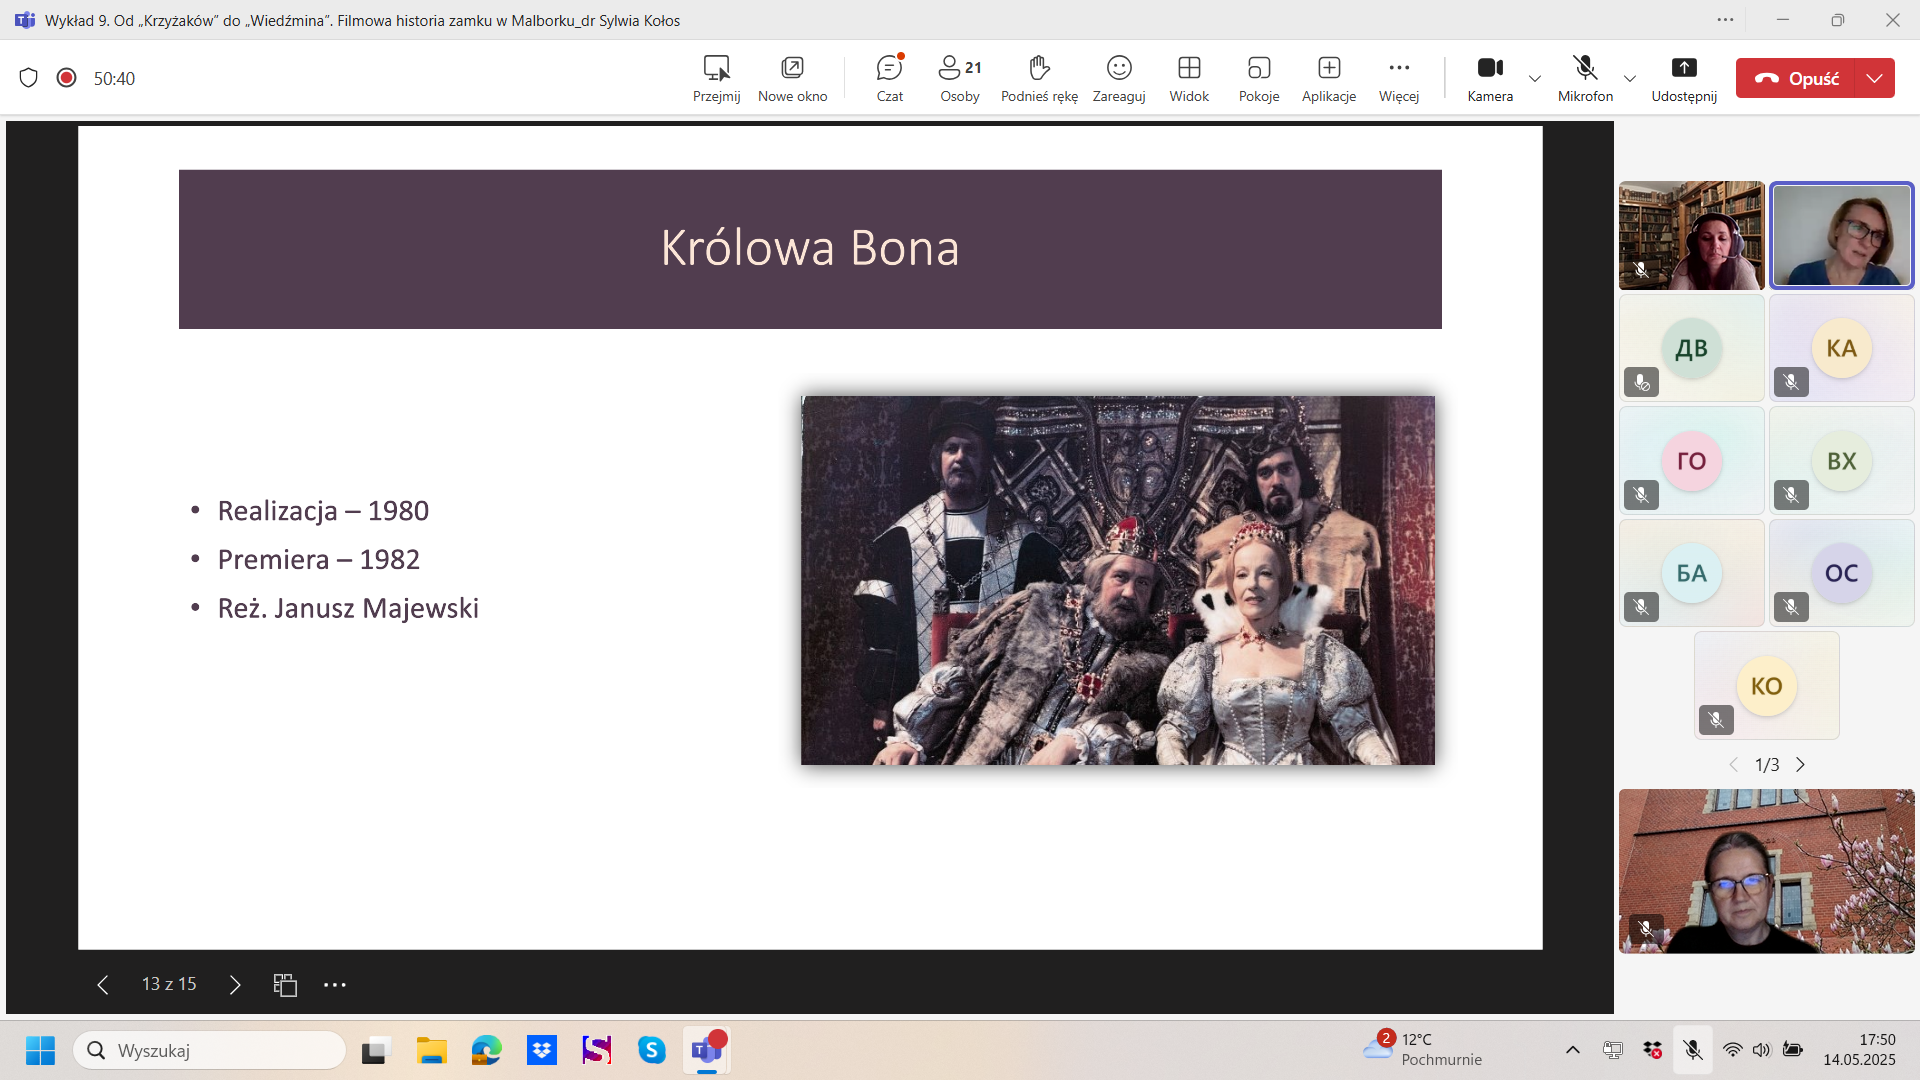Go to next slide arrow
The height and width of the screenshot is (1080, 1920).
235,985
